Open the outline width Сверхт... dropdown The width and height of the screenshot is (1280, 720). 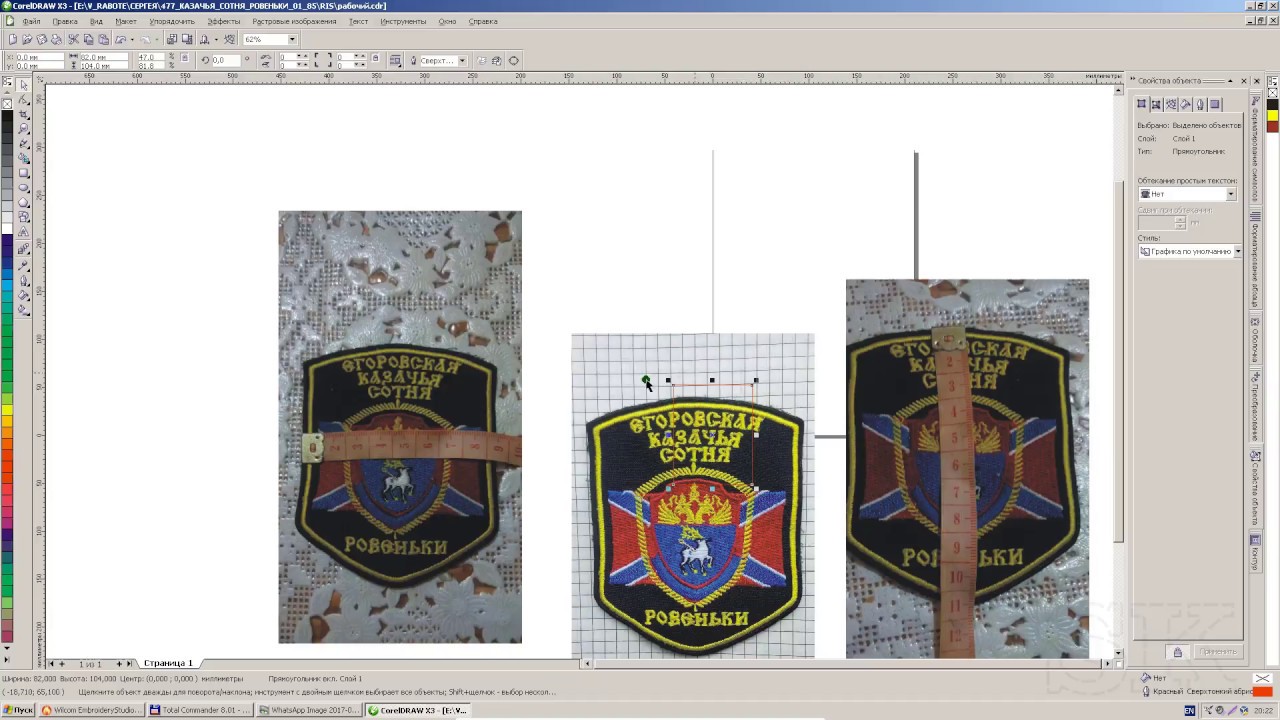click(462, 60)
